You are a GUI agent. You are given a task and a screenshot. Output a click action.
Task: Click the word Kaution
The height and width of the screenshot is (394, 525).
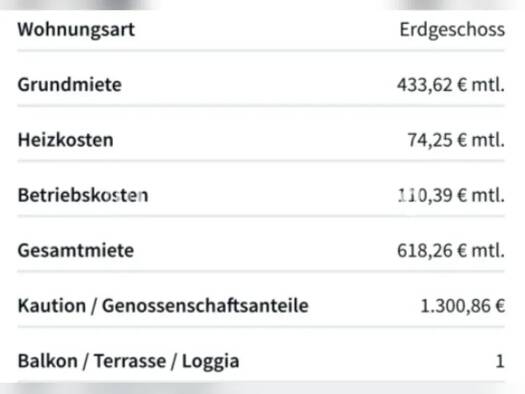coord(52,306)
